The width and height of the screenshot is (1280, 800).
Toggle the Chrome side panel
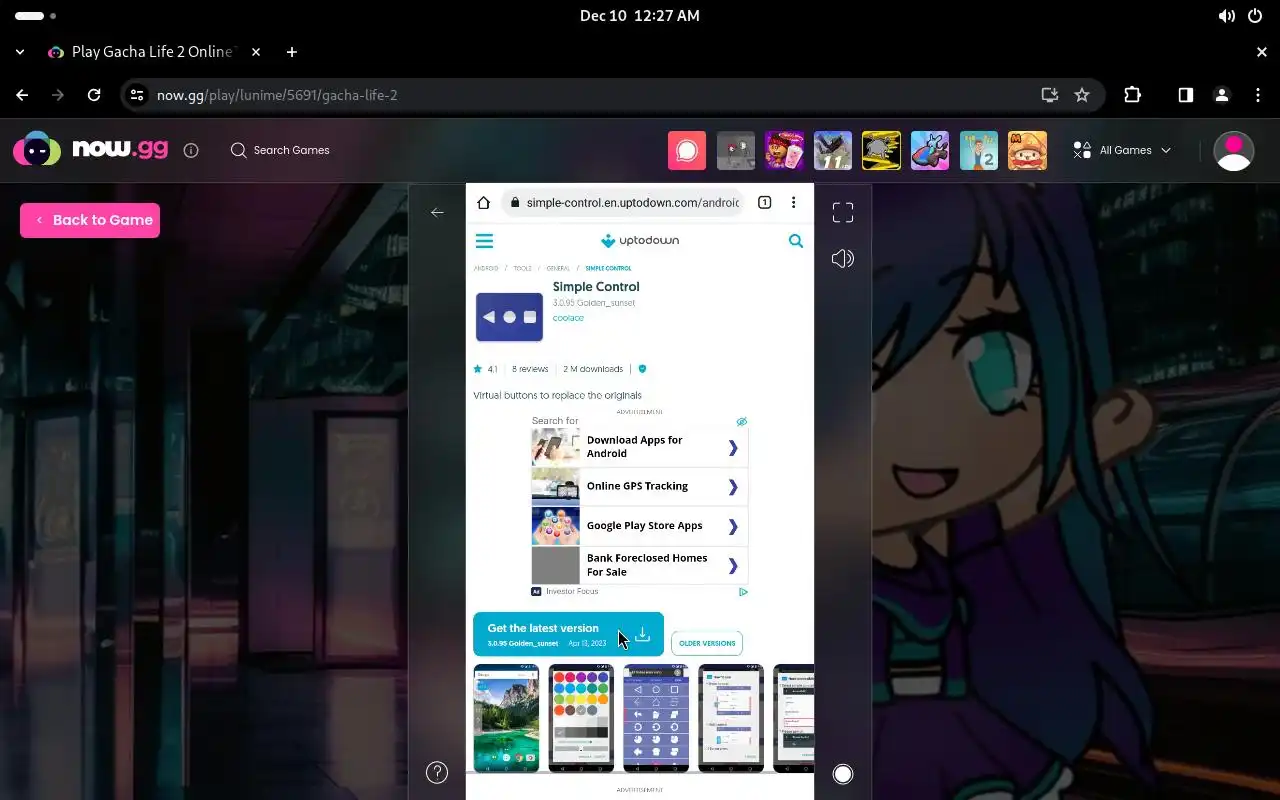[1185, 95]
